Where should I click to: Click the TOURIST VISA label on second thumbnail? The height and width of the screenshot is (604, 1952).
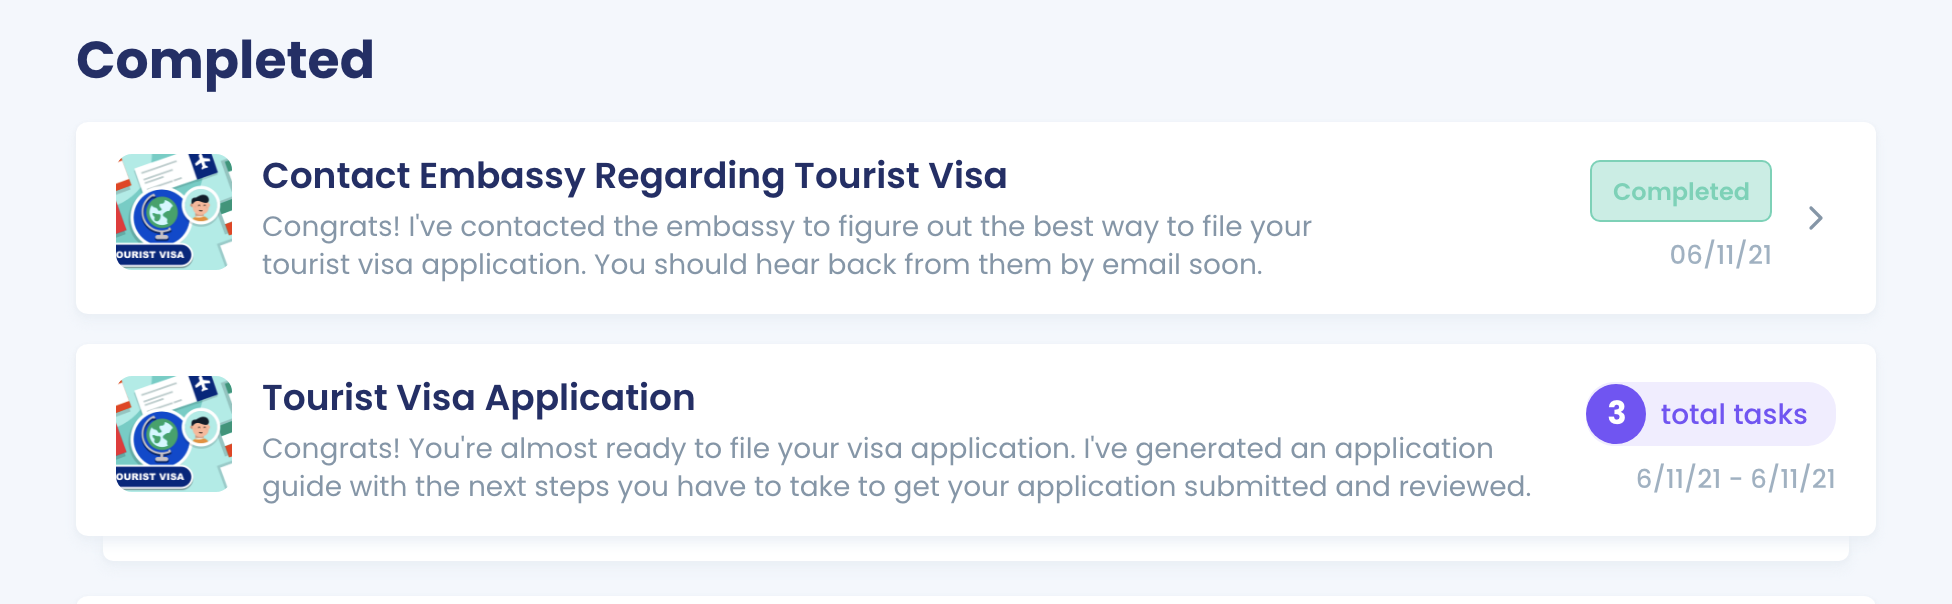pyautogui.click(x=152, y=476)
